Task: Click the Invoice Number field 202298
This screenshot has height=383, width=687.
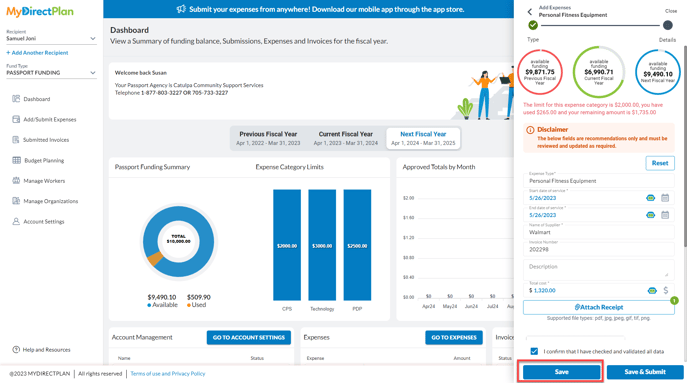Action: tap(598, 248)
